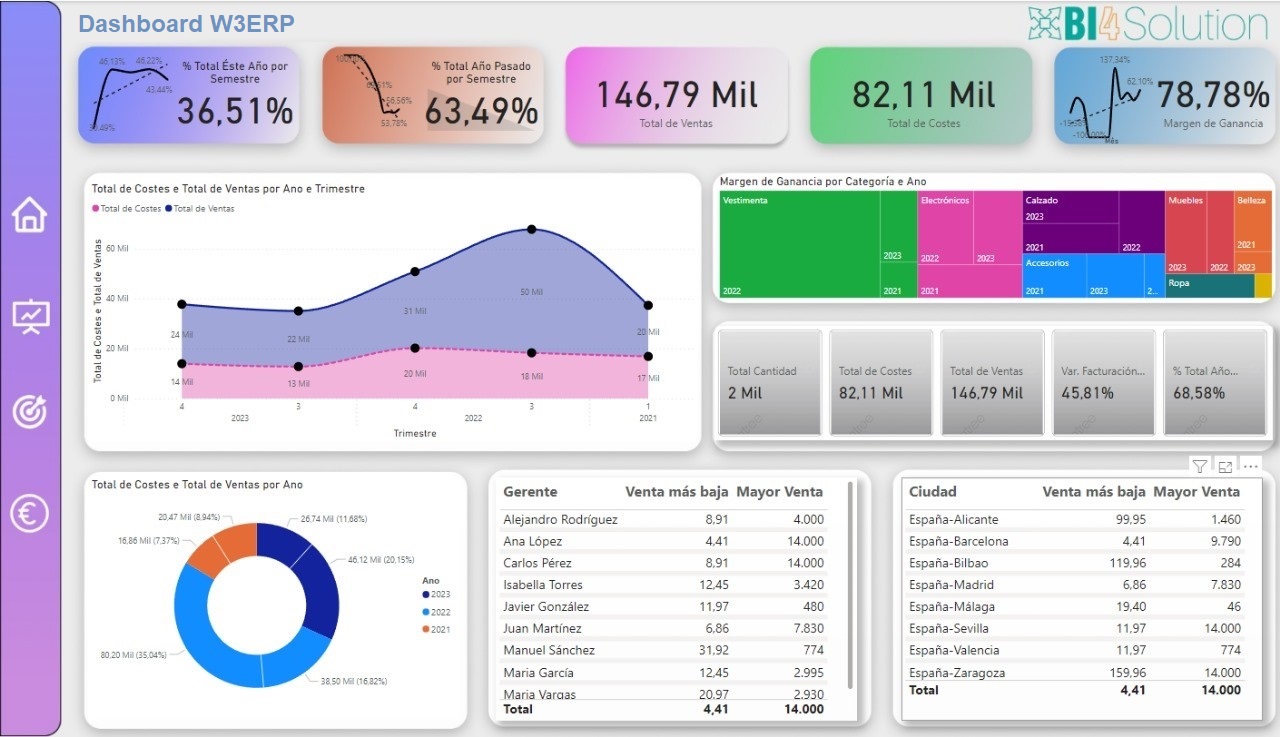This screenshot has height=737, width=1280.
Task: Toggle Total de Ventas legend item
Action: pos(200,209)
